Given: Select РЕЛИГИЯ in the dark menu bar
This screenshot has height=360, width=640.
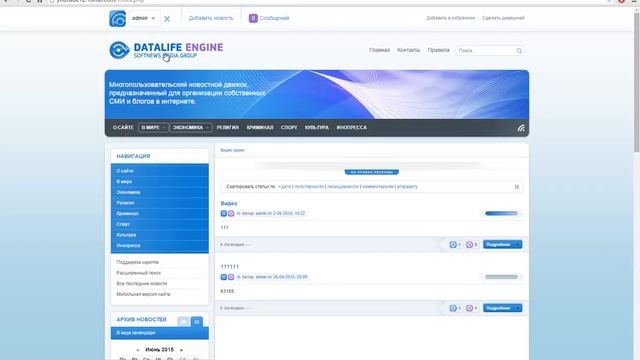Looking at the screenshot, I should pyautogui.click(x=228, y=128).
